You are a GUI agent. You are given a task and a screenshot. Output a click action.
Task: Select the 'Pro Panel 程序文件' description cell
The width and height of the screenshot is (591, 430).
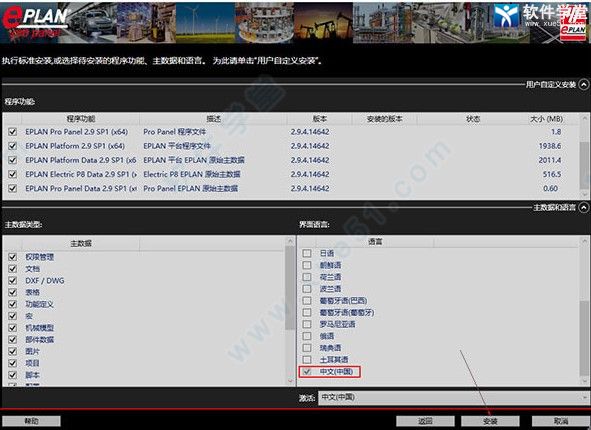click(175, 132)
